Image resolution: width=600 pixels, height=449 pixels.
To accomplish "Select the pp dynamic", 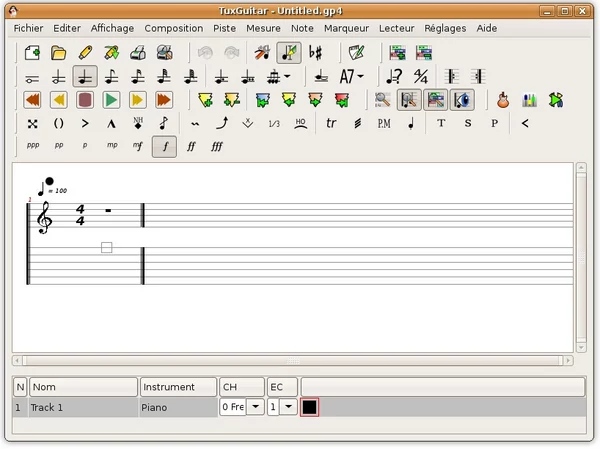I will tap(59, 146).
